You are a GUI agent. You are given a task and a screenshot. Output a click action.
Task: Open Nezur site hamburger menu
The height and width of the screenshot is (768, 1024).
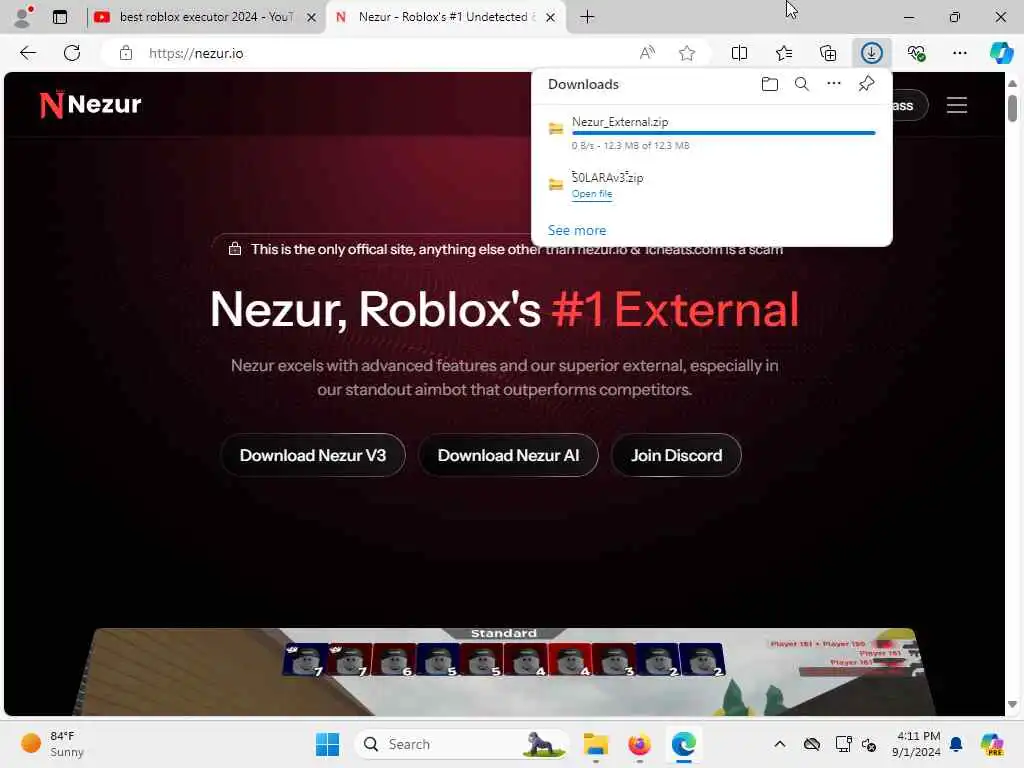(957, 105)
